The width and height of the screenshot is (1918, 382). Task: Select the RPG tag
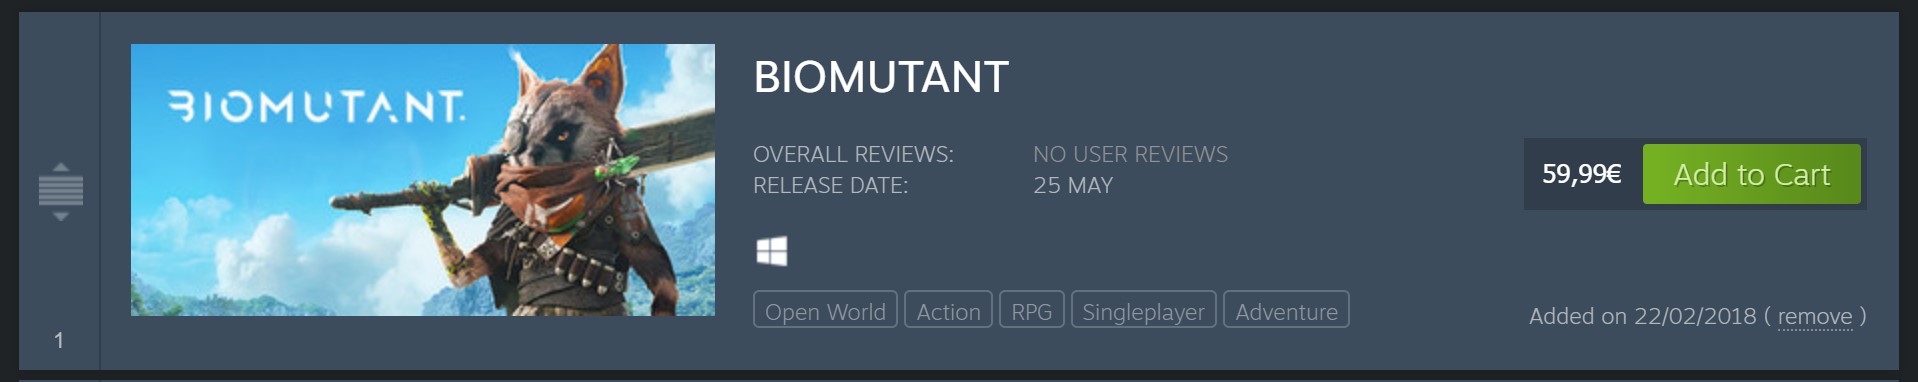point(1031,309)
